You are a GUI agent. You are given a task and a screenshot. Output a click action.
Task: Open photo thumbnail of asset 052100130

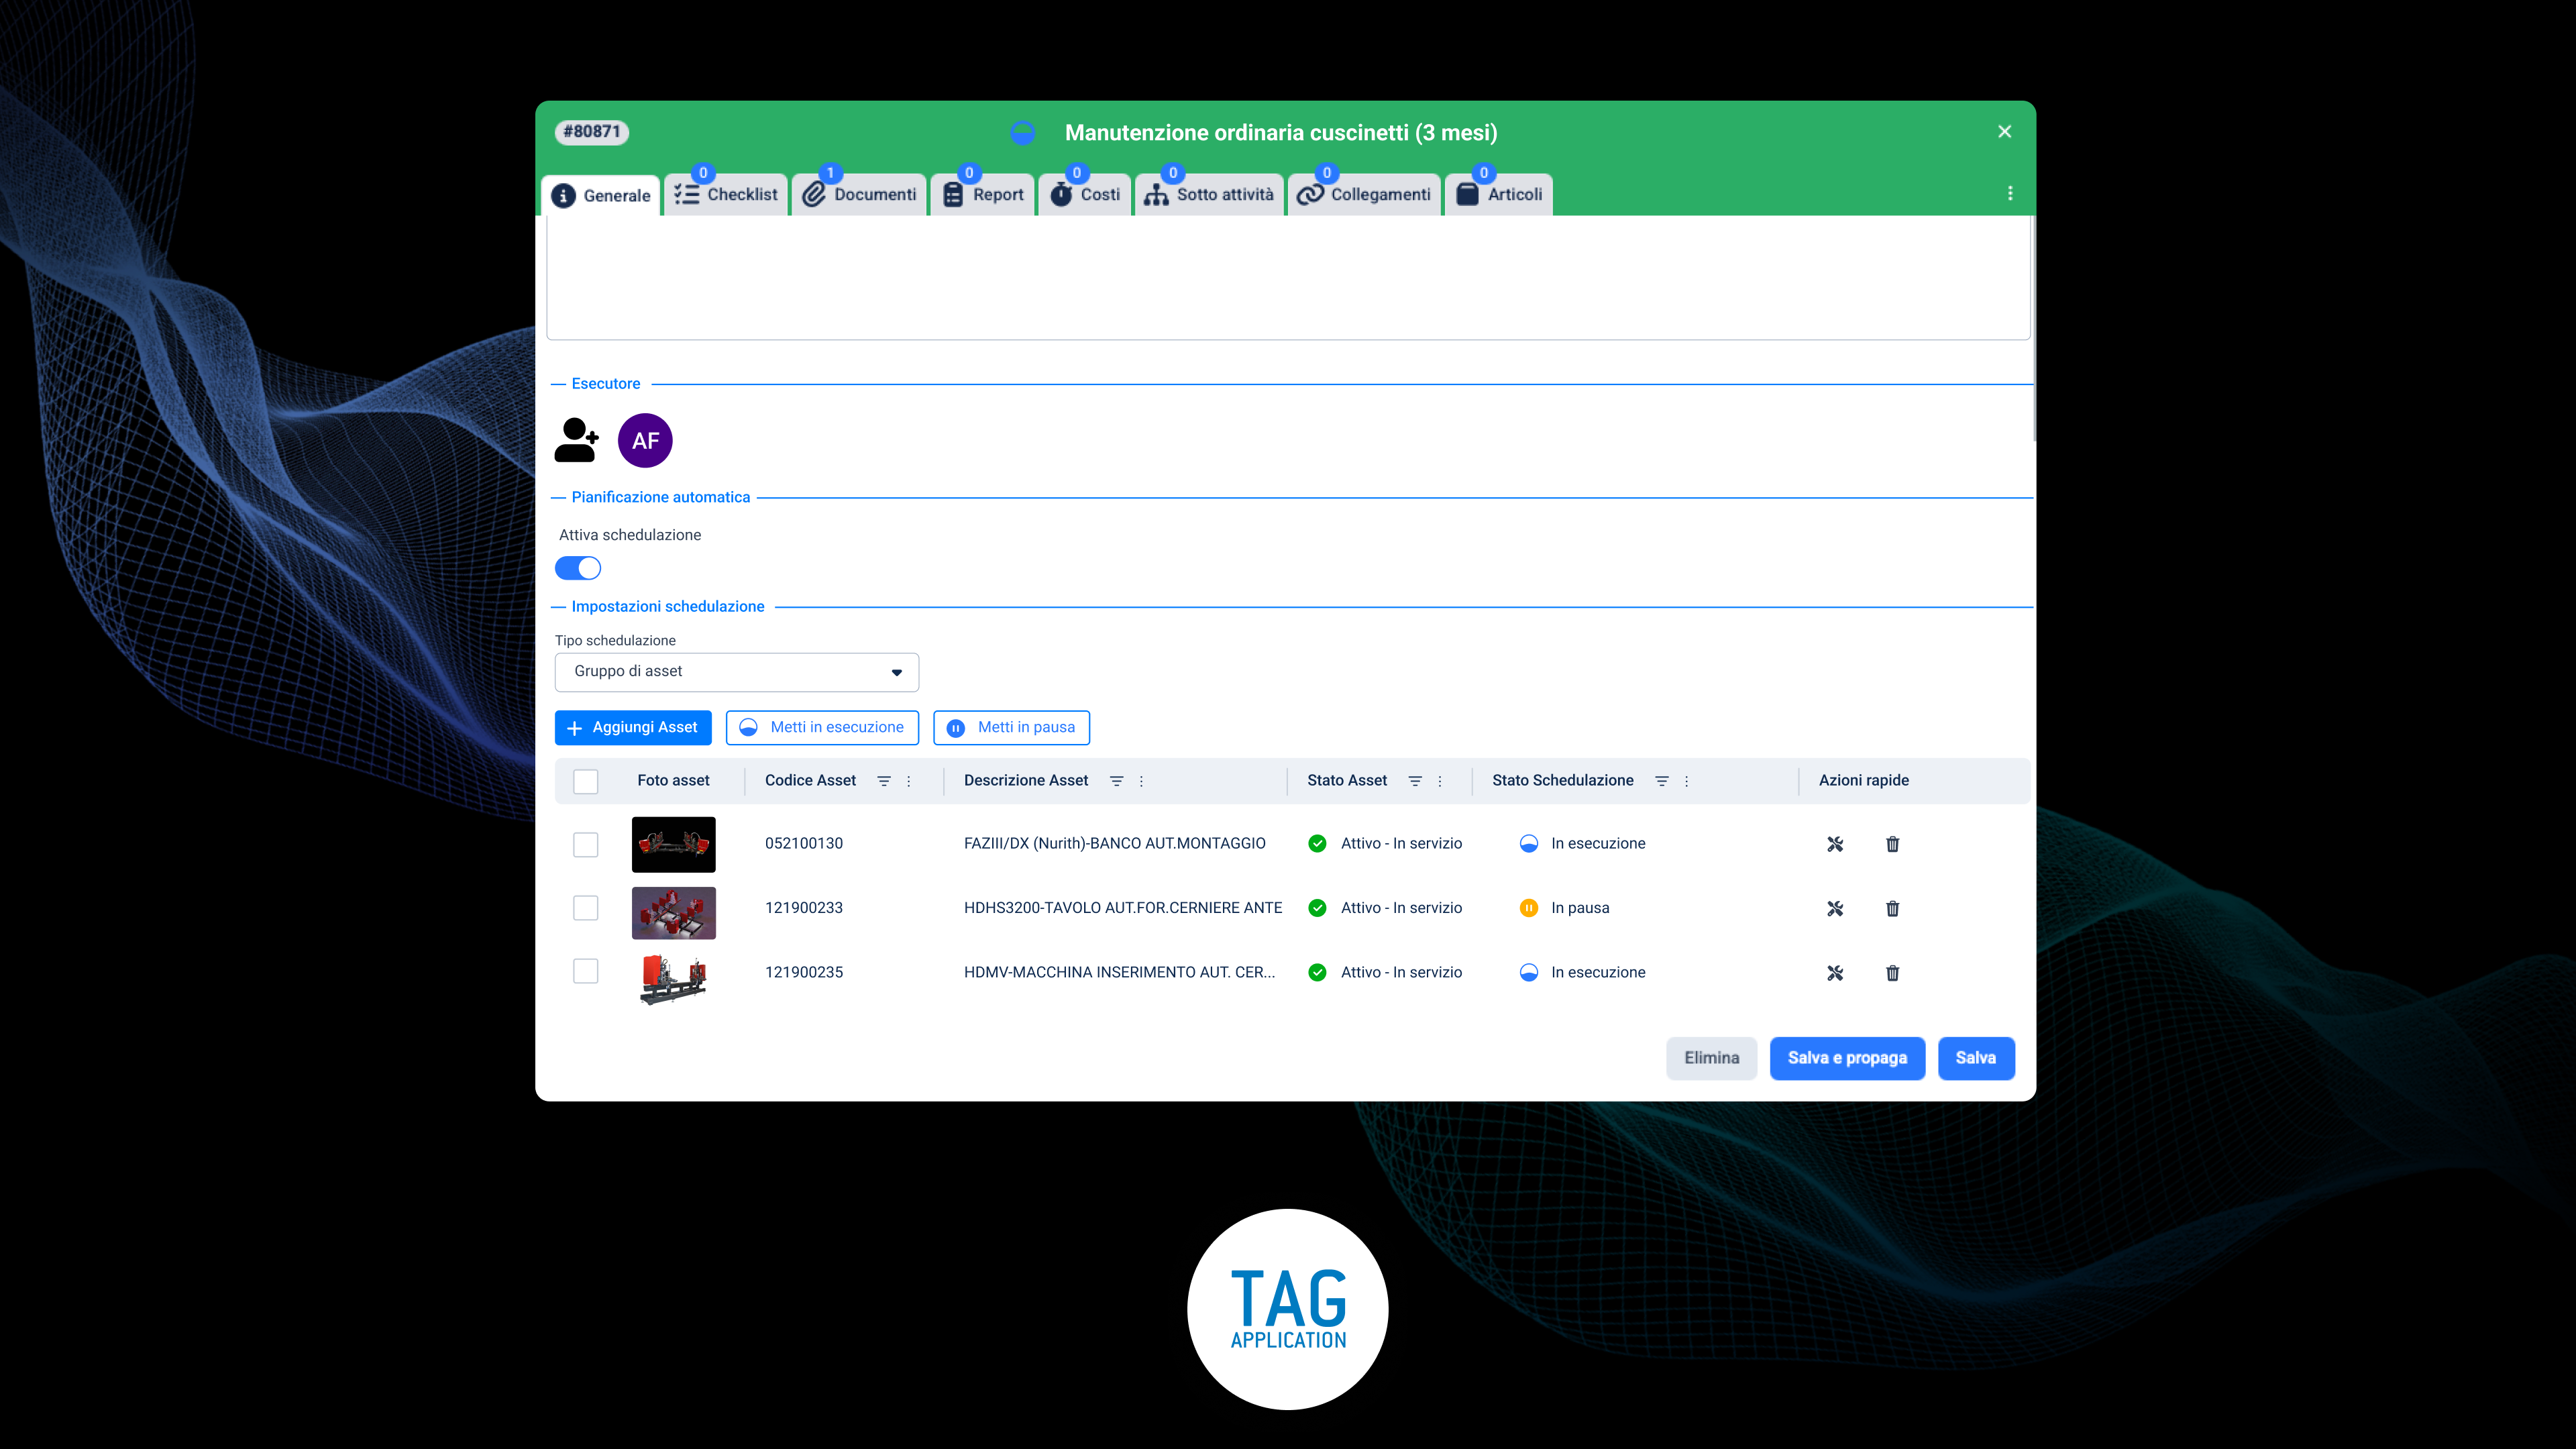(x=673, y=844)
